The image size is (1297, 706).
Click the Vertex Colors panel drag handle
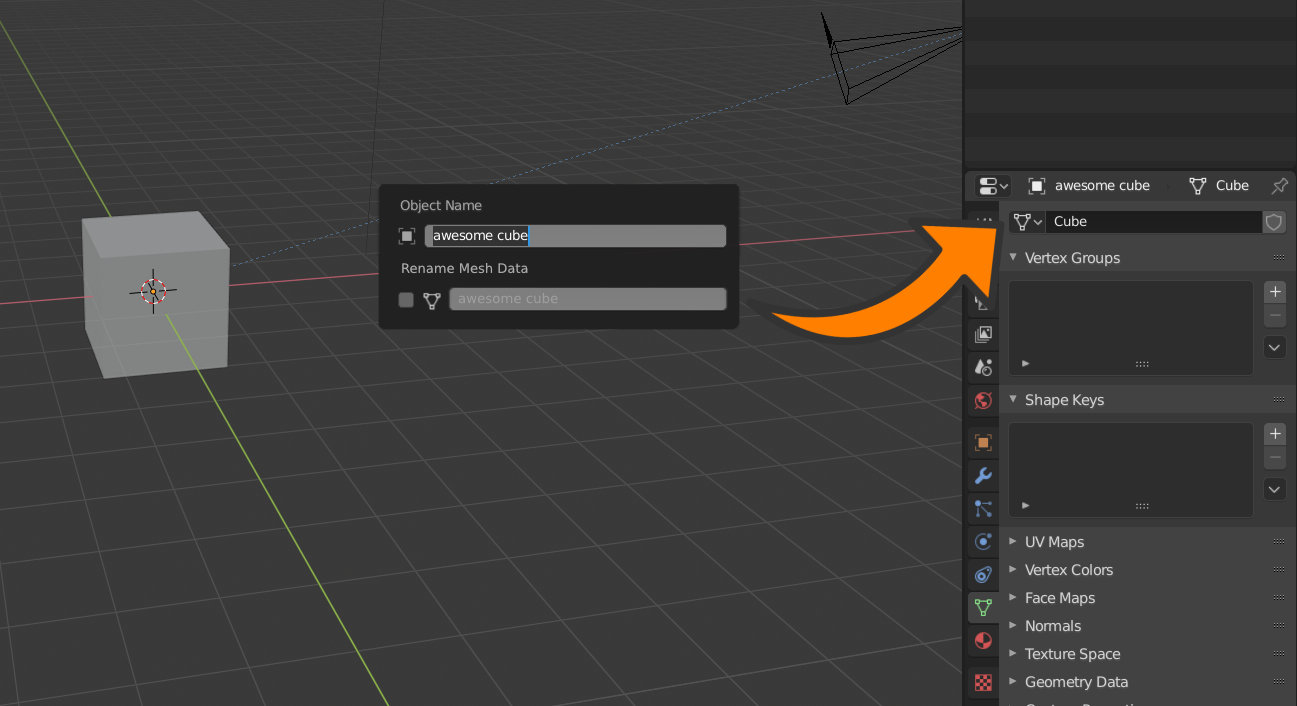[1279, 570]
